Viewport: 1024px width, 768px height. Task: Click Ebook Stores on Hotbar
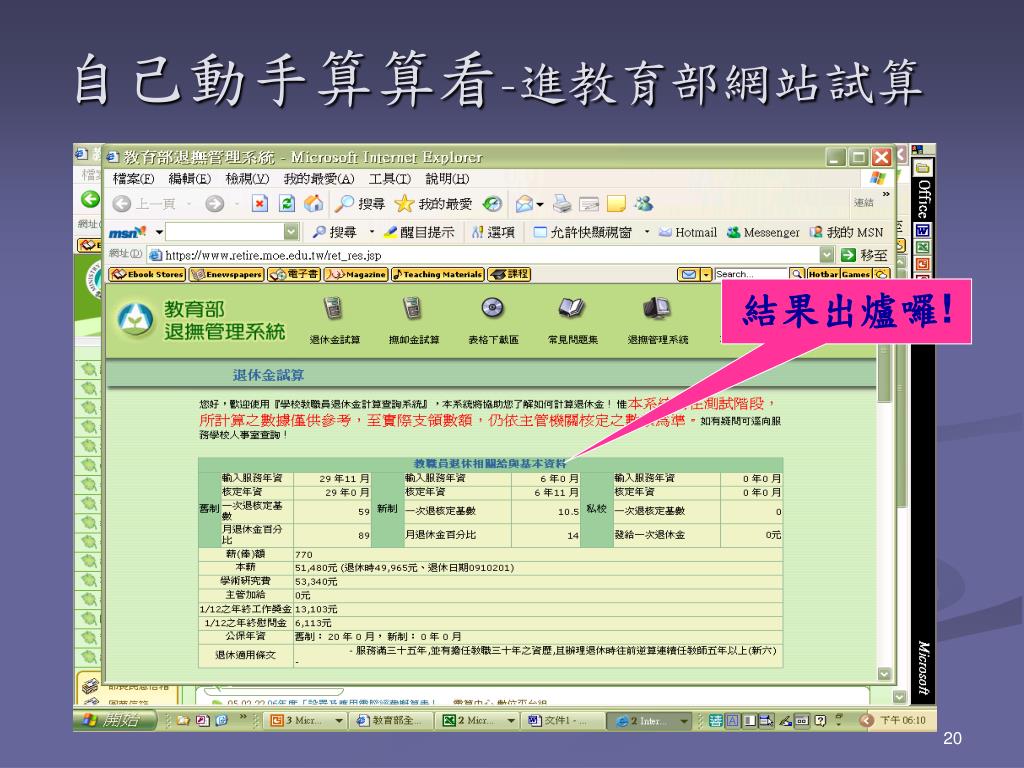(x=148, y=274)
